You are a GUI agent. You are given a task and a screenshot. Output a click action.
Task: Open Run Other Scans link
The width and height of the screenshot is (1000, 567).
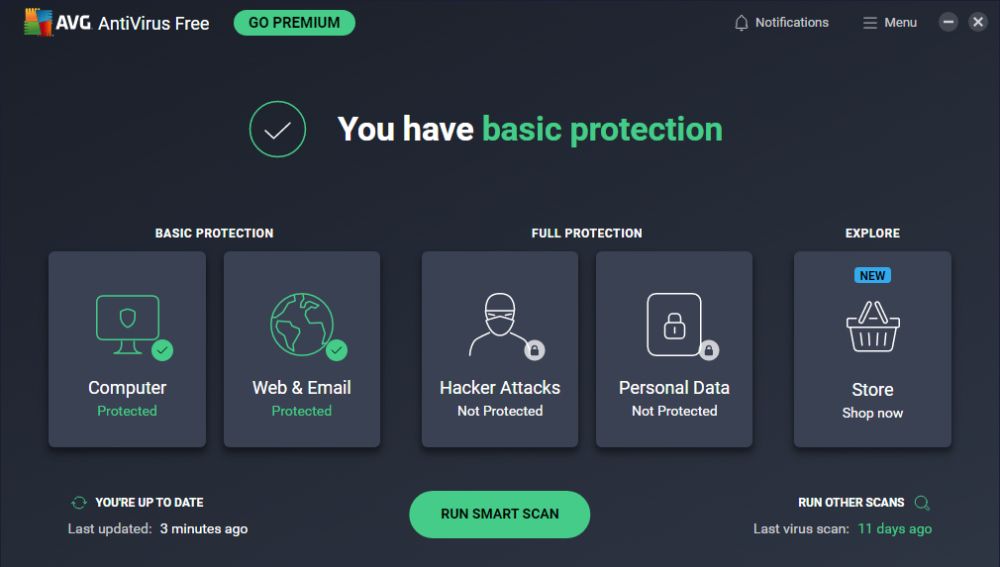click(x=850, y=503)
